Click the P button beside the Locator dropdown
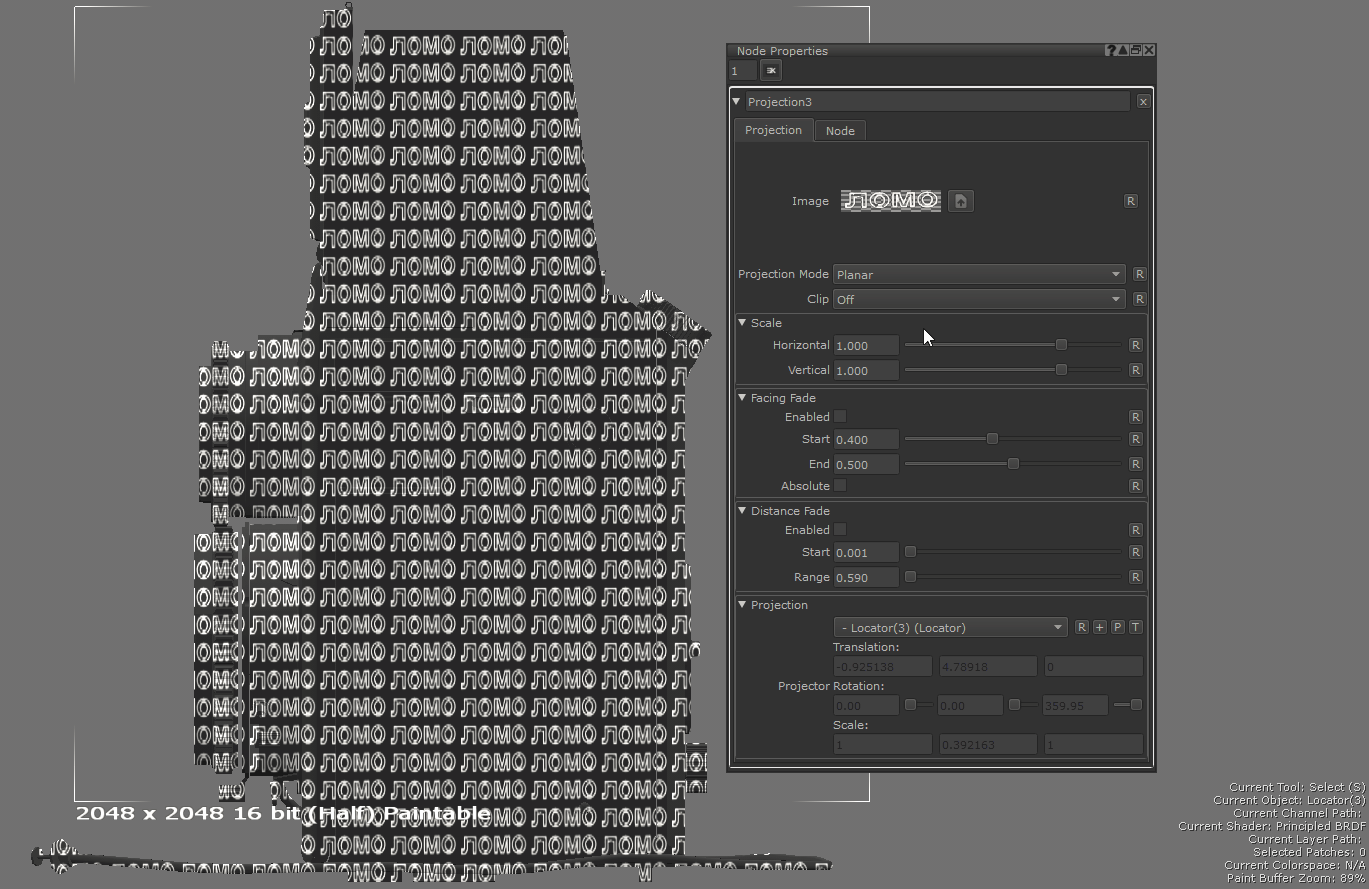Image resolution: width=1369 pixels, height=889 pixels. pyautogui.click(x=1117, y=627)
